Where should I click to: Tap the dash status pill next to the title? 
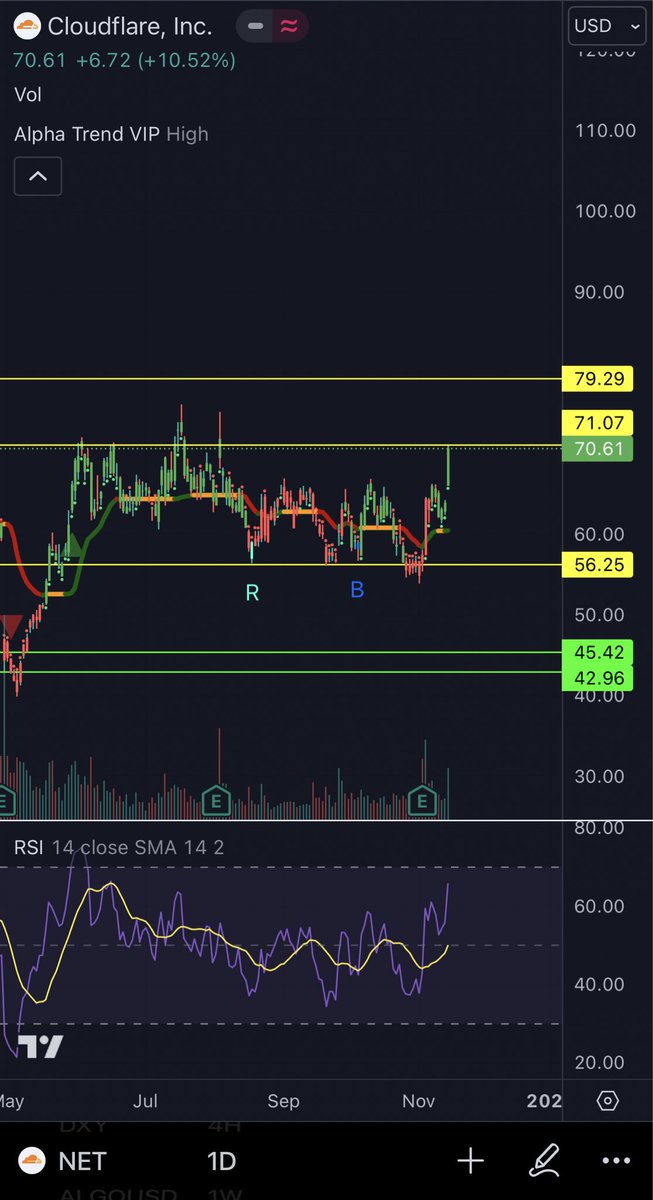(x=257, y=27)
